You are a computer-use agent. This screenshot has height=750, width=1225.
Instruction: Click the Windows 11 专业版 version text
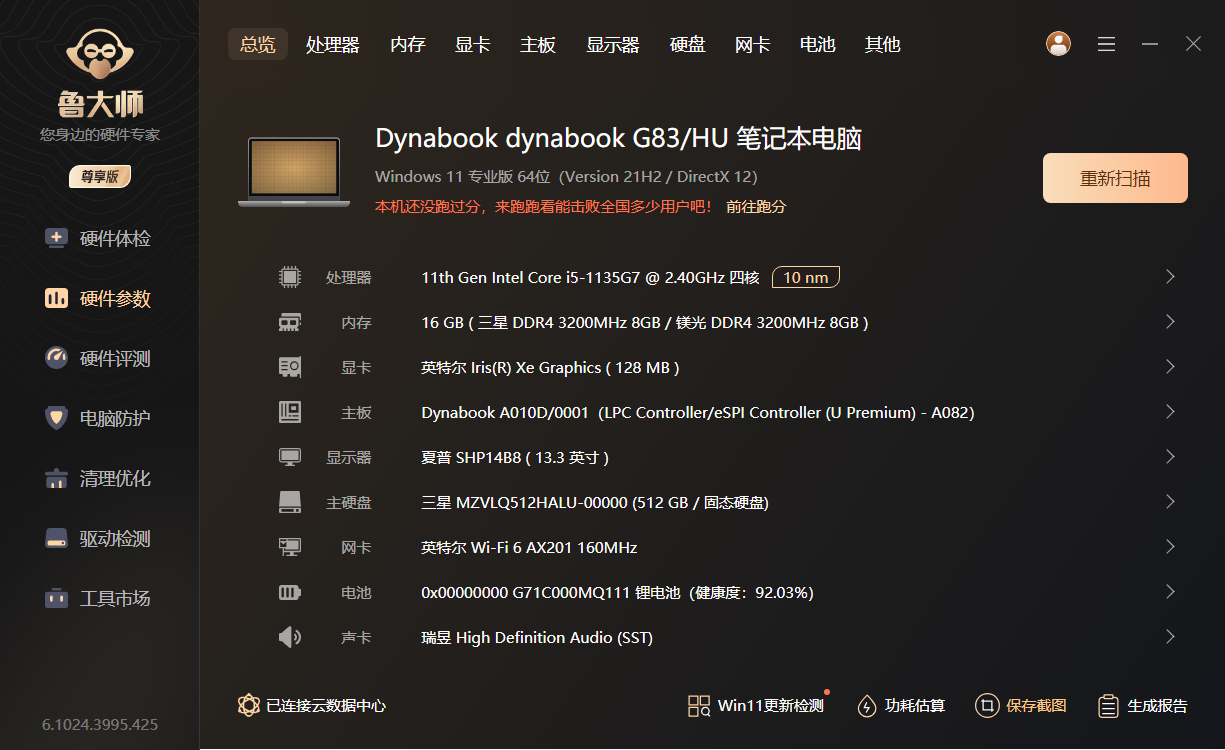566,177
